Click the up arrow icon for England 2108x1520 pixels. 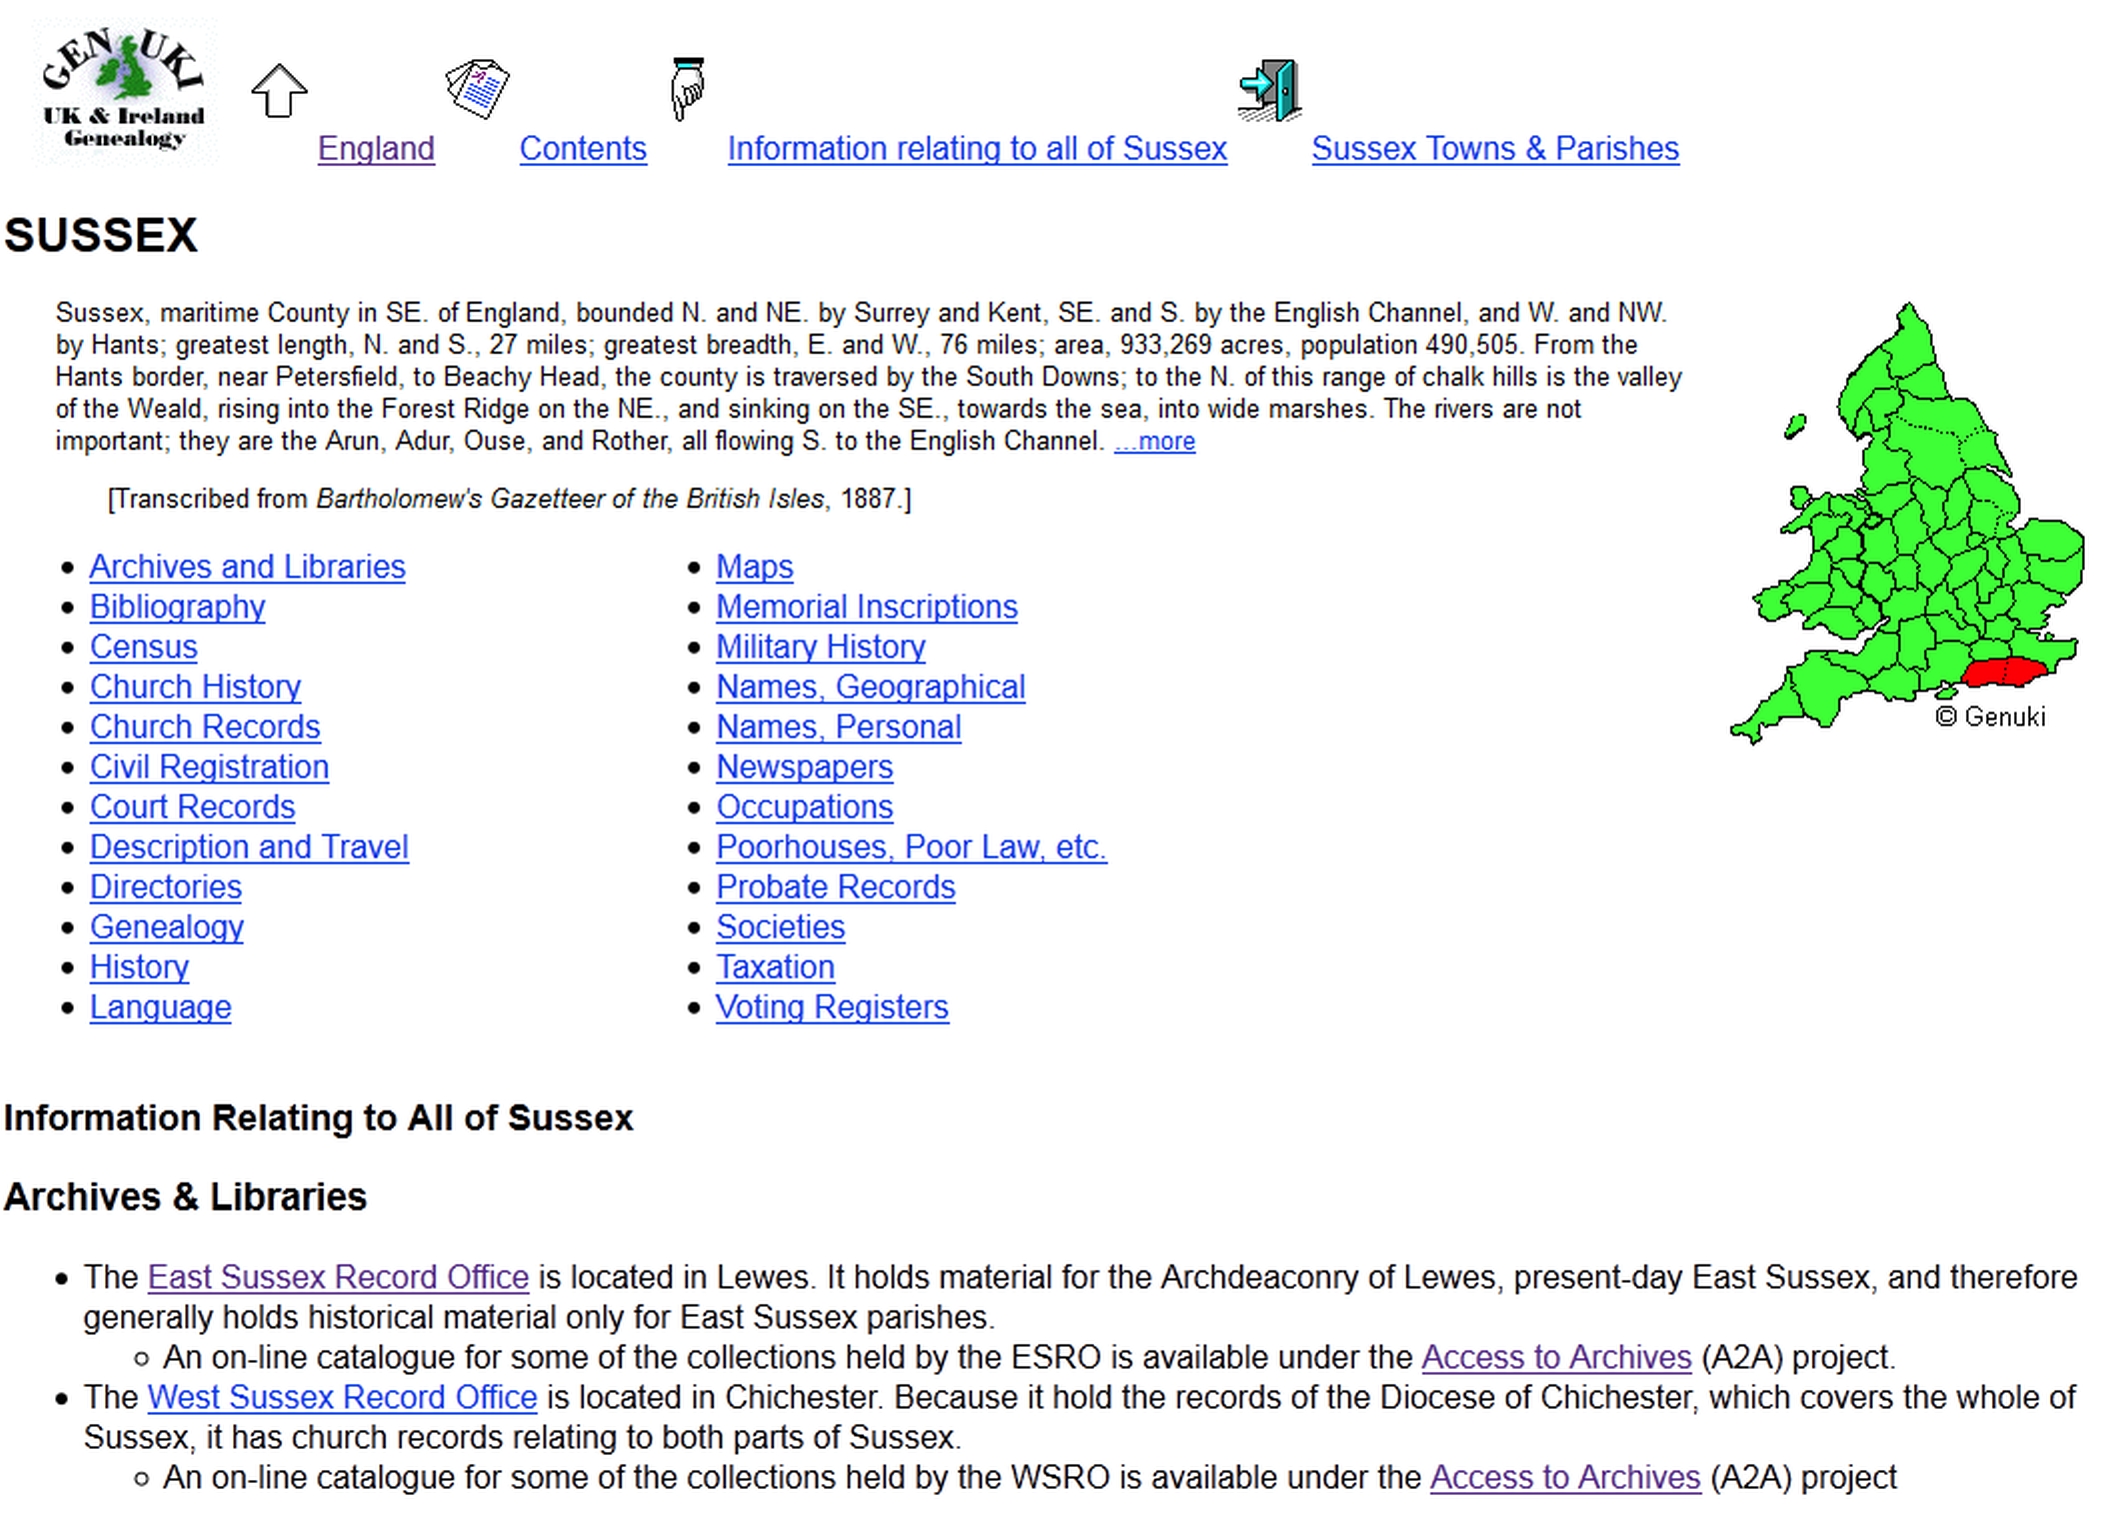click(x=279, y=91)
